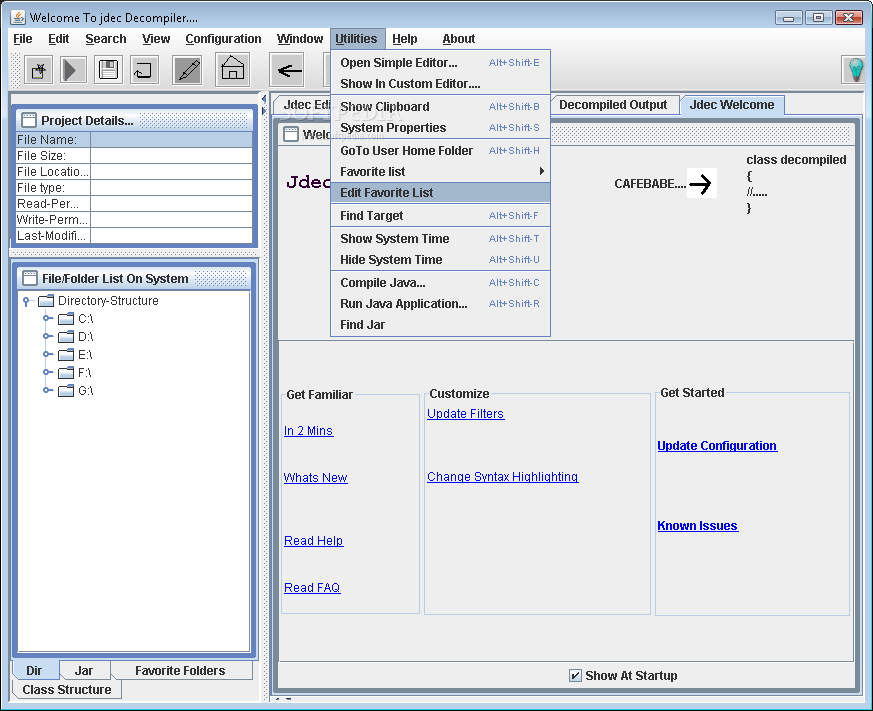Choose Run Java Application... item

440,304
